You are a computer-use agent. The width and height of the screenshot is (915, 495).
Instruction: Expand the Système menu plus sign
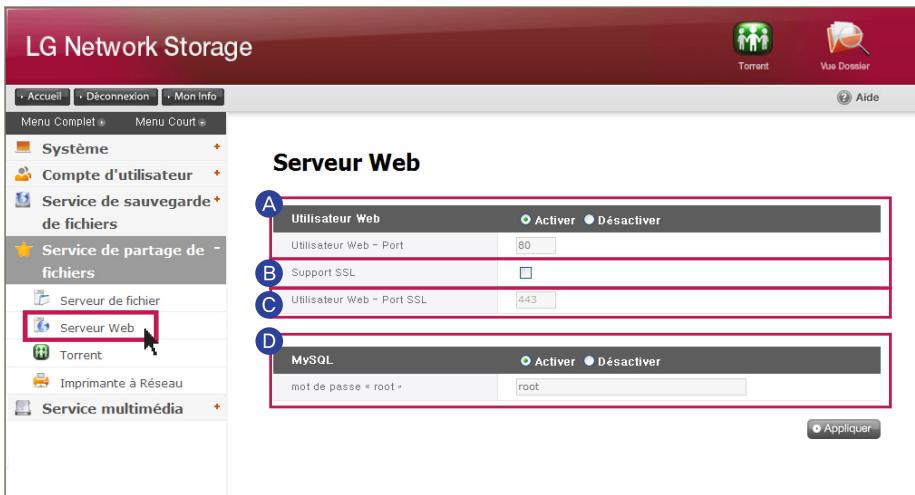pos(217,147)
